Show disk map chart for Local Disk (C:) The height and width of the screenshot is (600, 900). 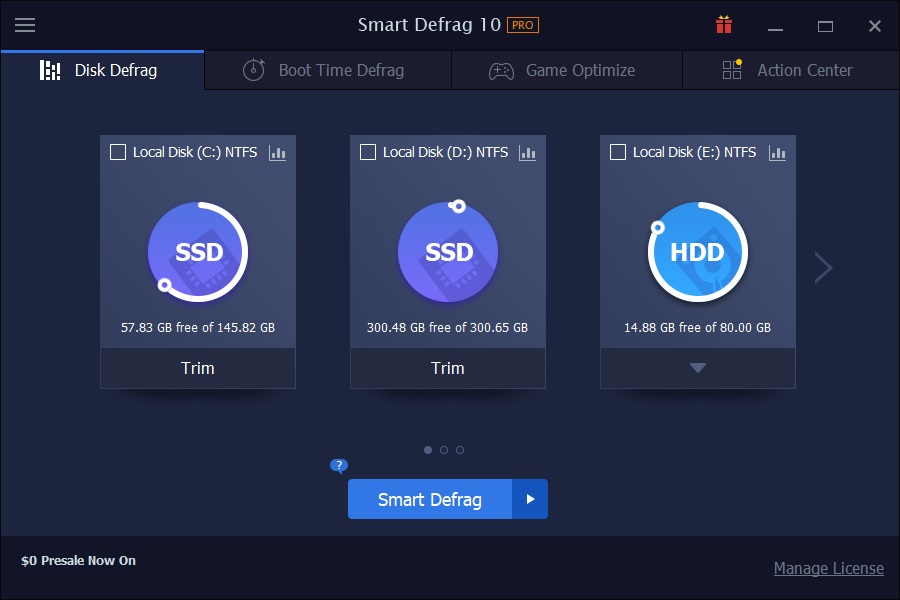pyautogui.click(x=277, y=153)
